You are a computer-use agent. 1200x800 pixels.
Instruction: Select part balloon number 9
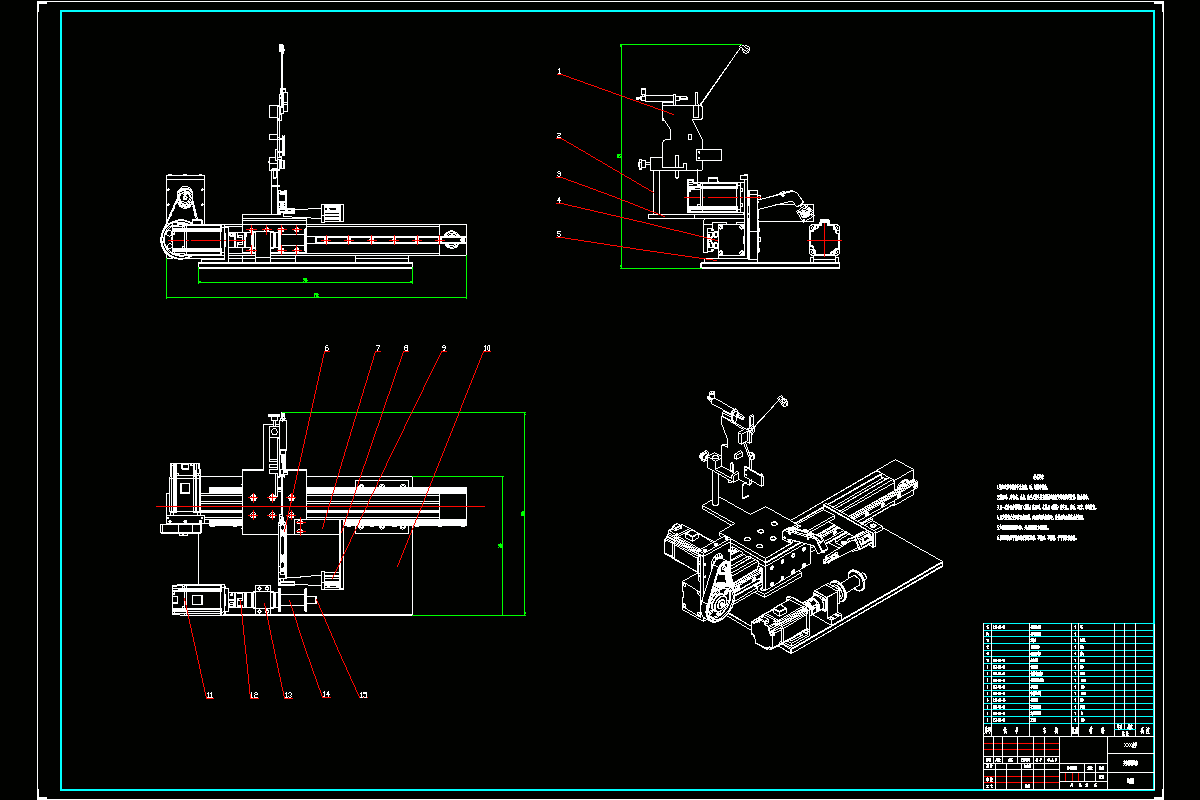tap(443, 348)
